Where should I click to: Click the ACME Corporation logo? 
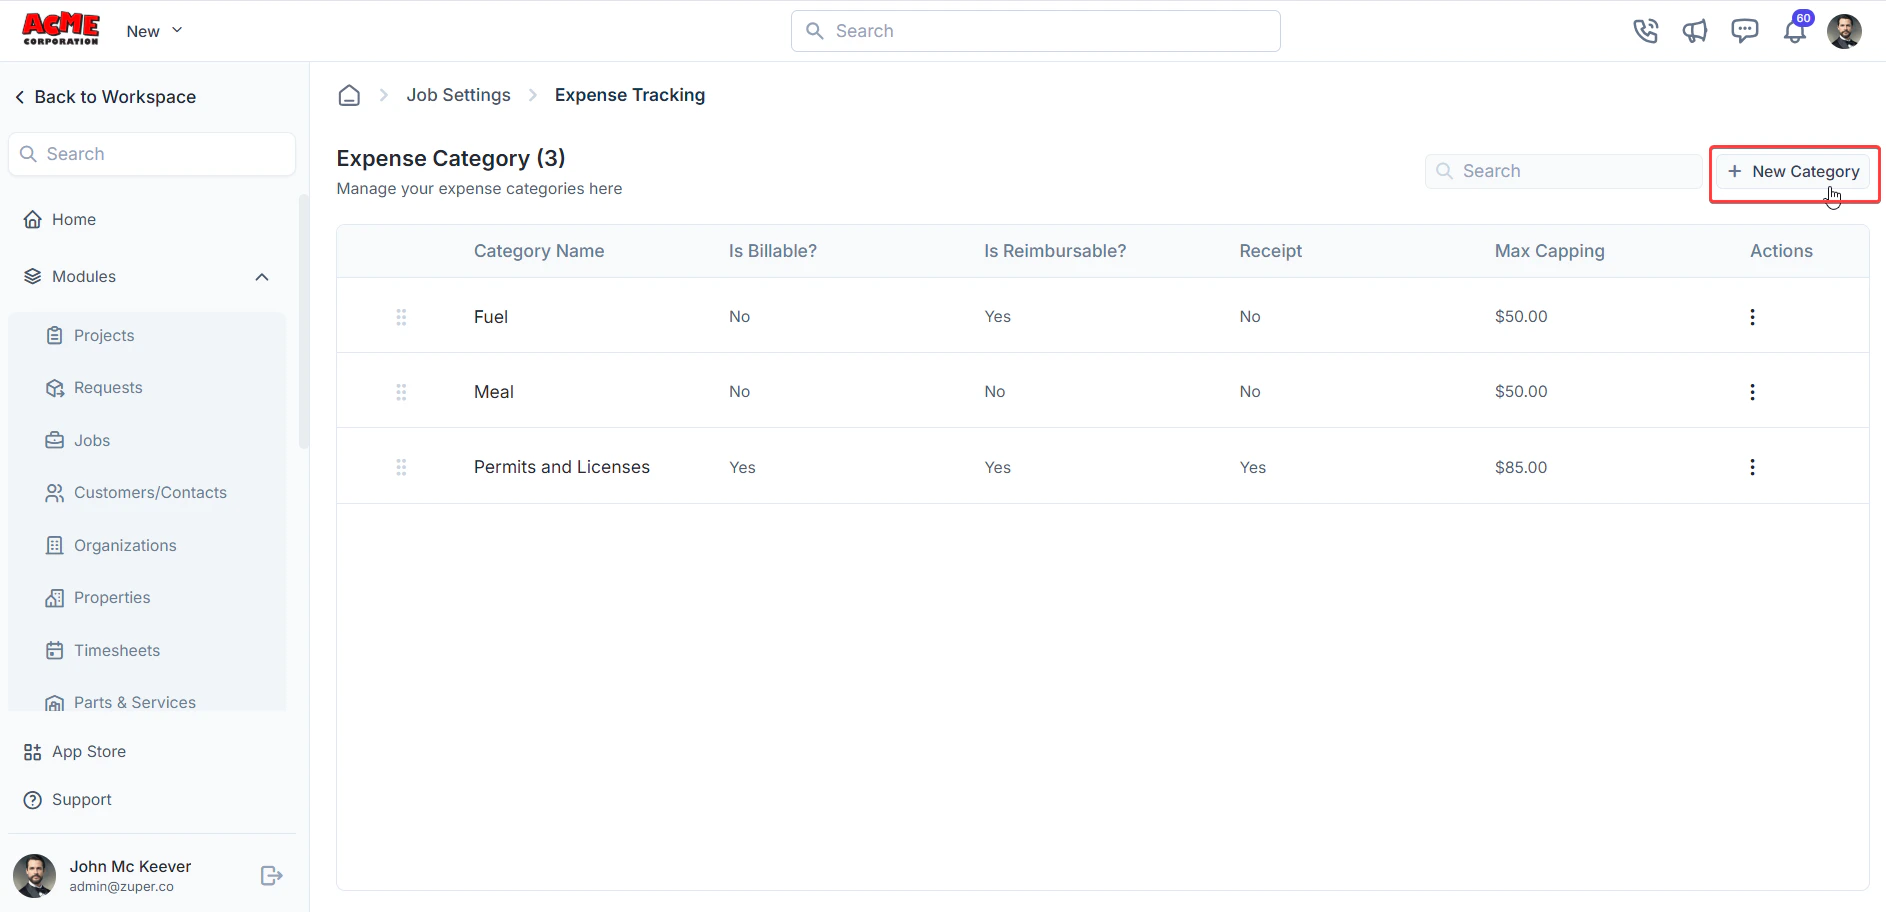61,29
